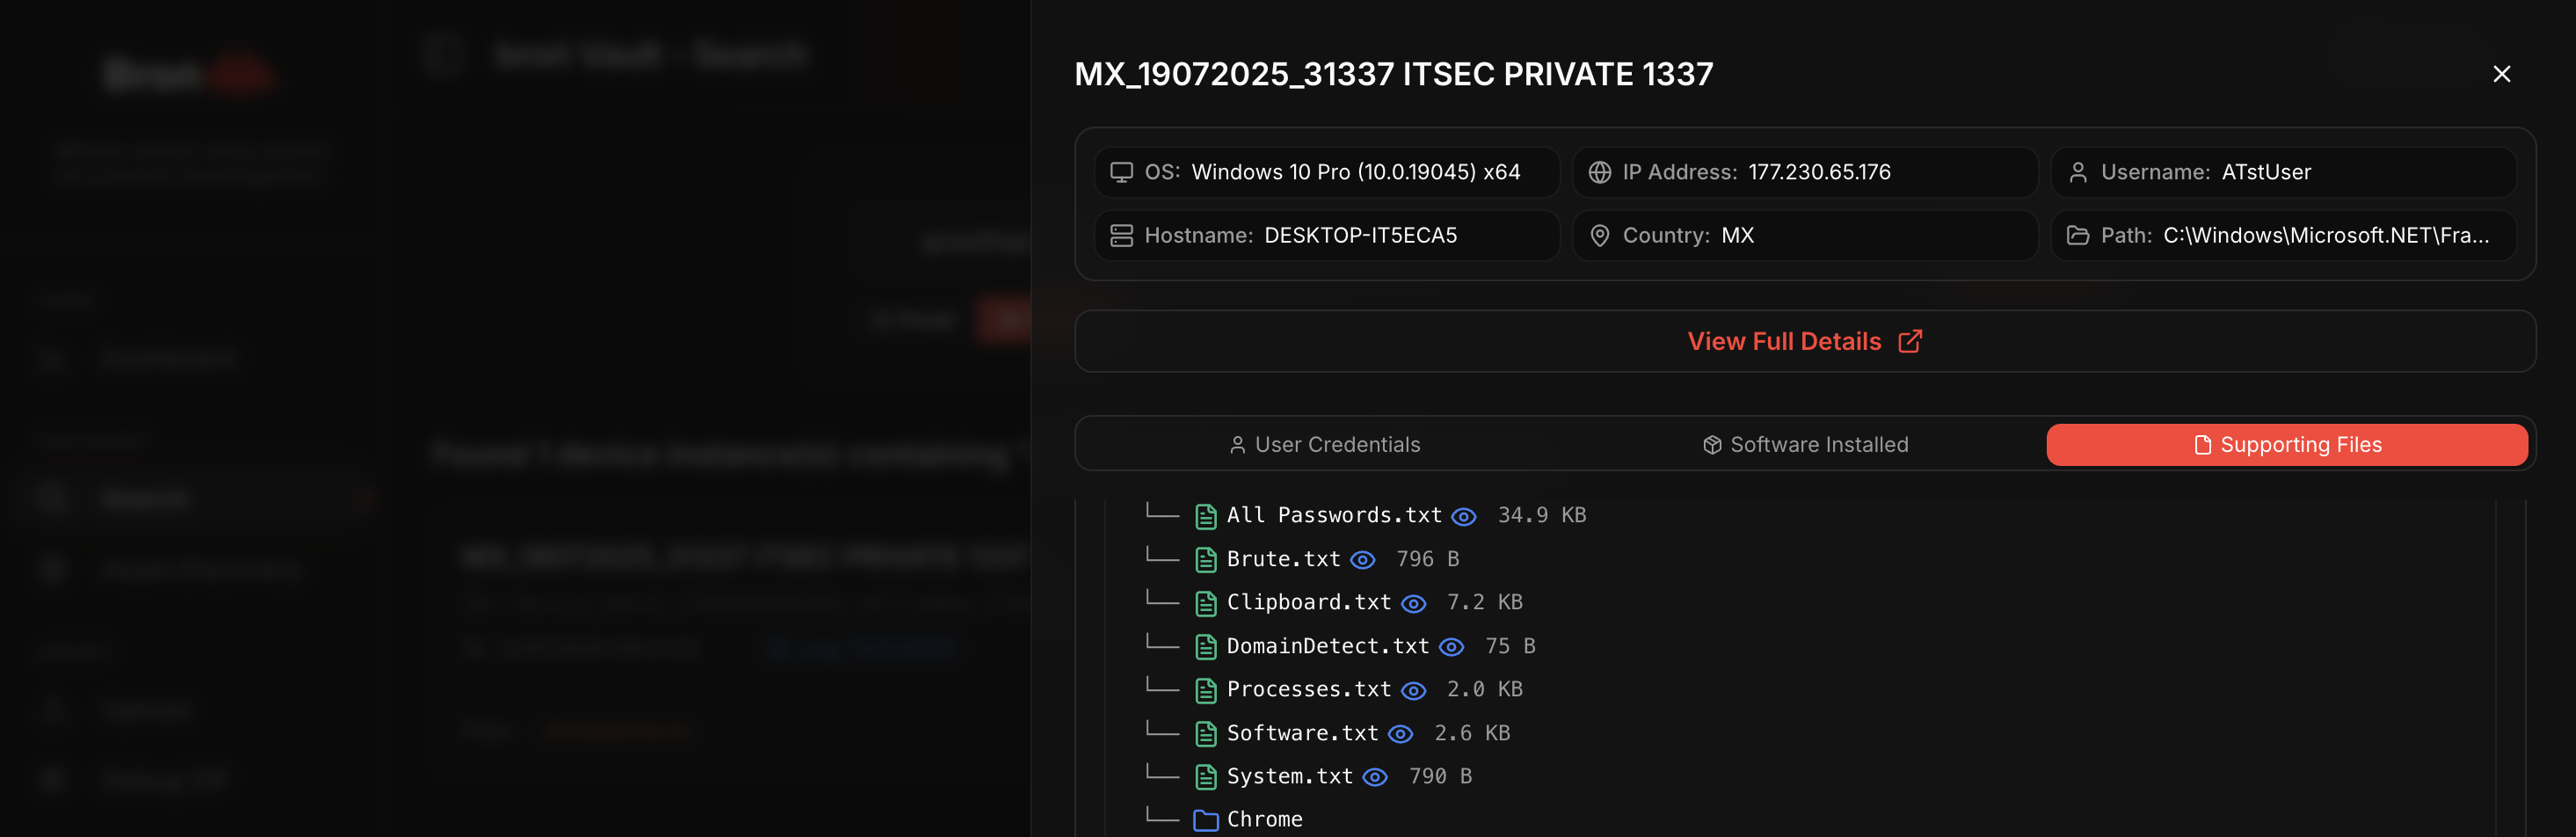Image resolution: width=2576 pixels, height=837 pixels.
Task: Click the System.txt file name
Action: [1289, 776]
